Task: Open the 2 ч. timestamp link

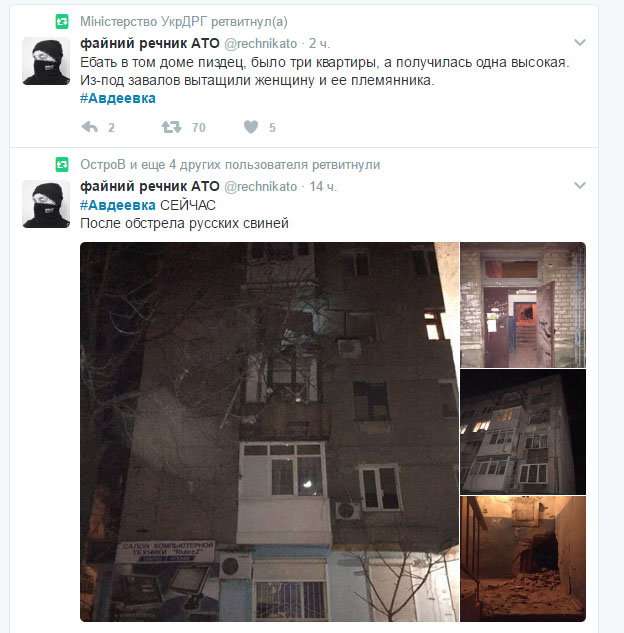Action: pyautogui.click(x=319, y=43)
